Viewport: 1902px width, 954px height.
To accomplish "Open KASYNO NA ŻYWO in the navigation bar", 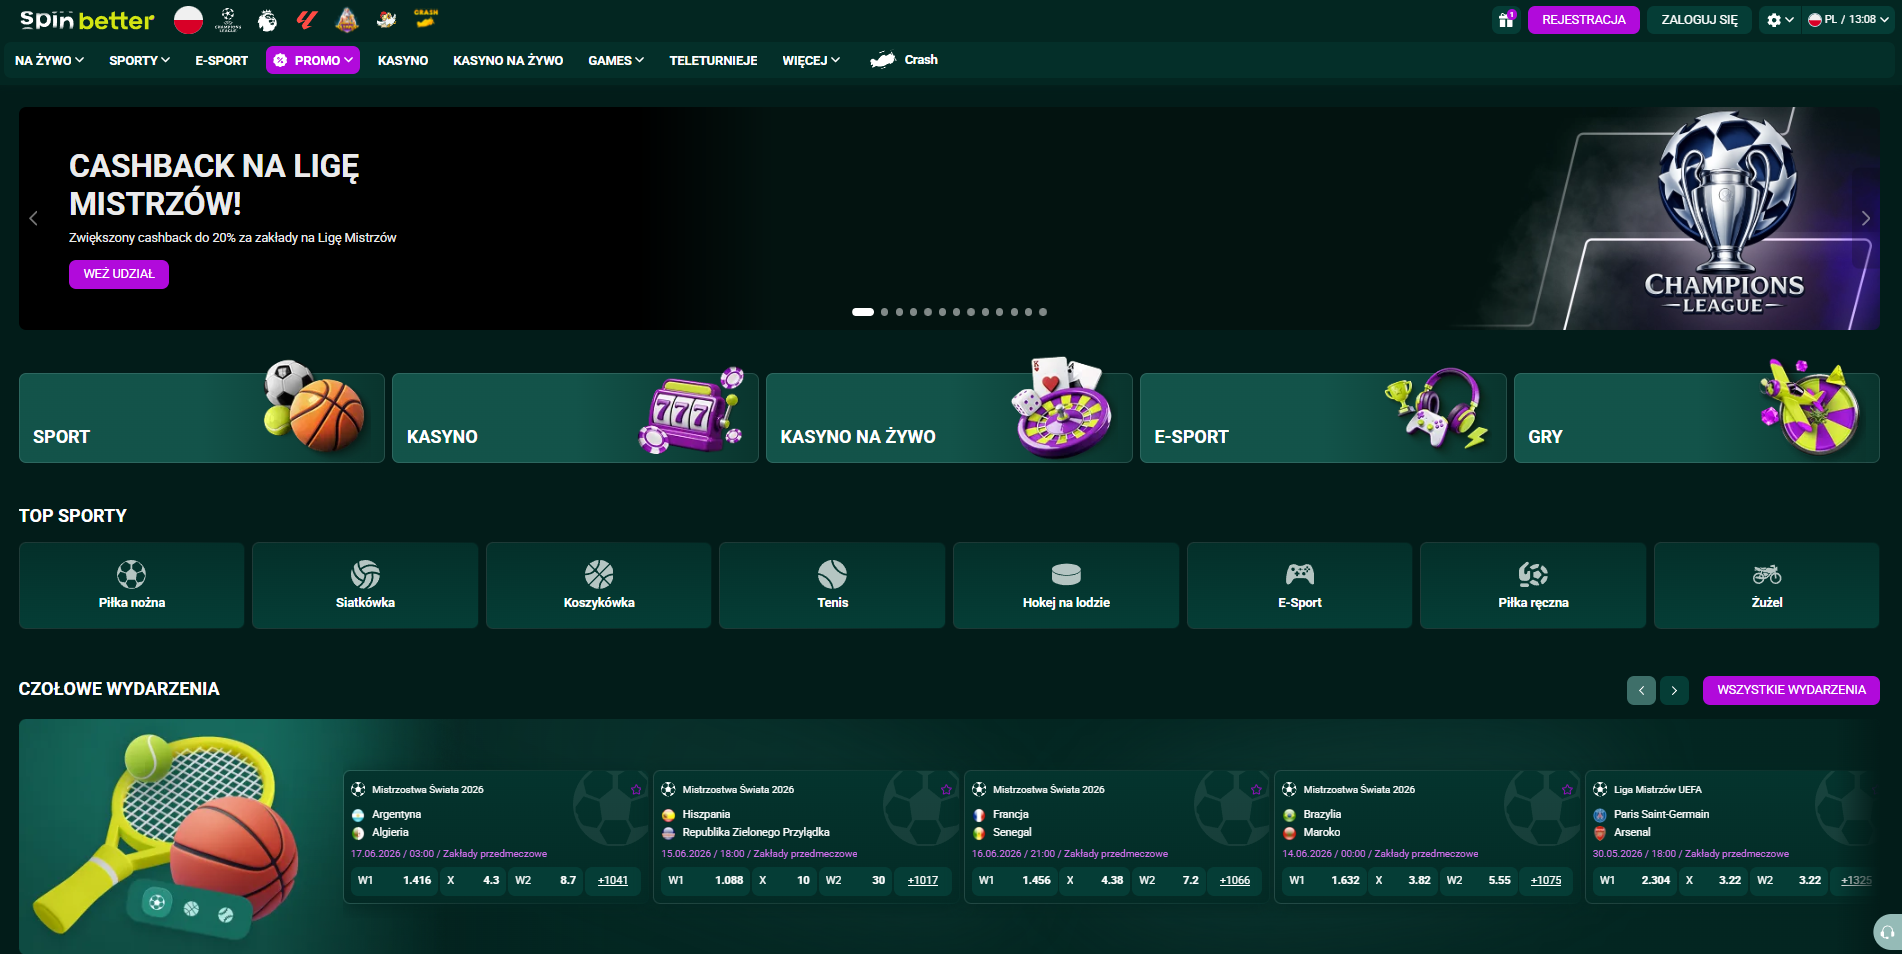I will click(508, 60).
